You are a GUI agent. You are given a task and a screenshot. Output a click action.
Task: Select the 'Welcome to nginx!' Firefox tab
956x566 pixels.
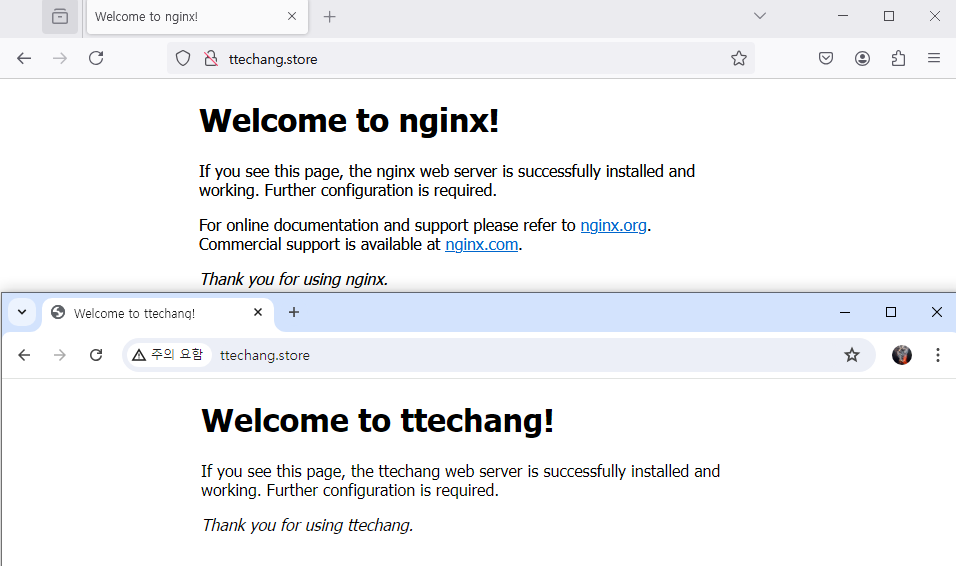point(198,16)
